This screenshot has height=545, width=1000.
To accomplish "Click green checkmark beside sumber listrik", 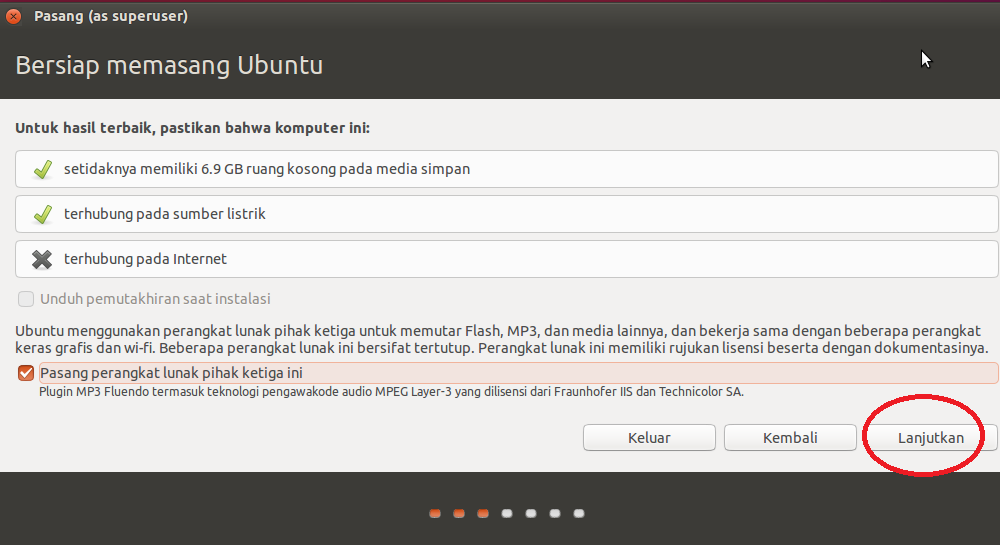I will pyautogui.click(x=43, y=214).
